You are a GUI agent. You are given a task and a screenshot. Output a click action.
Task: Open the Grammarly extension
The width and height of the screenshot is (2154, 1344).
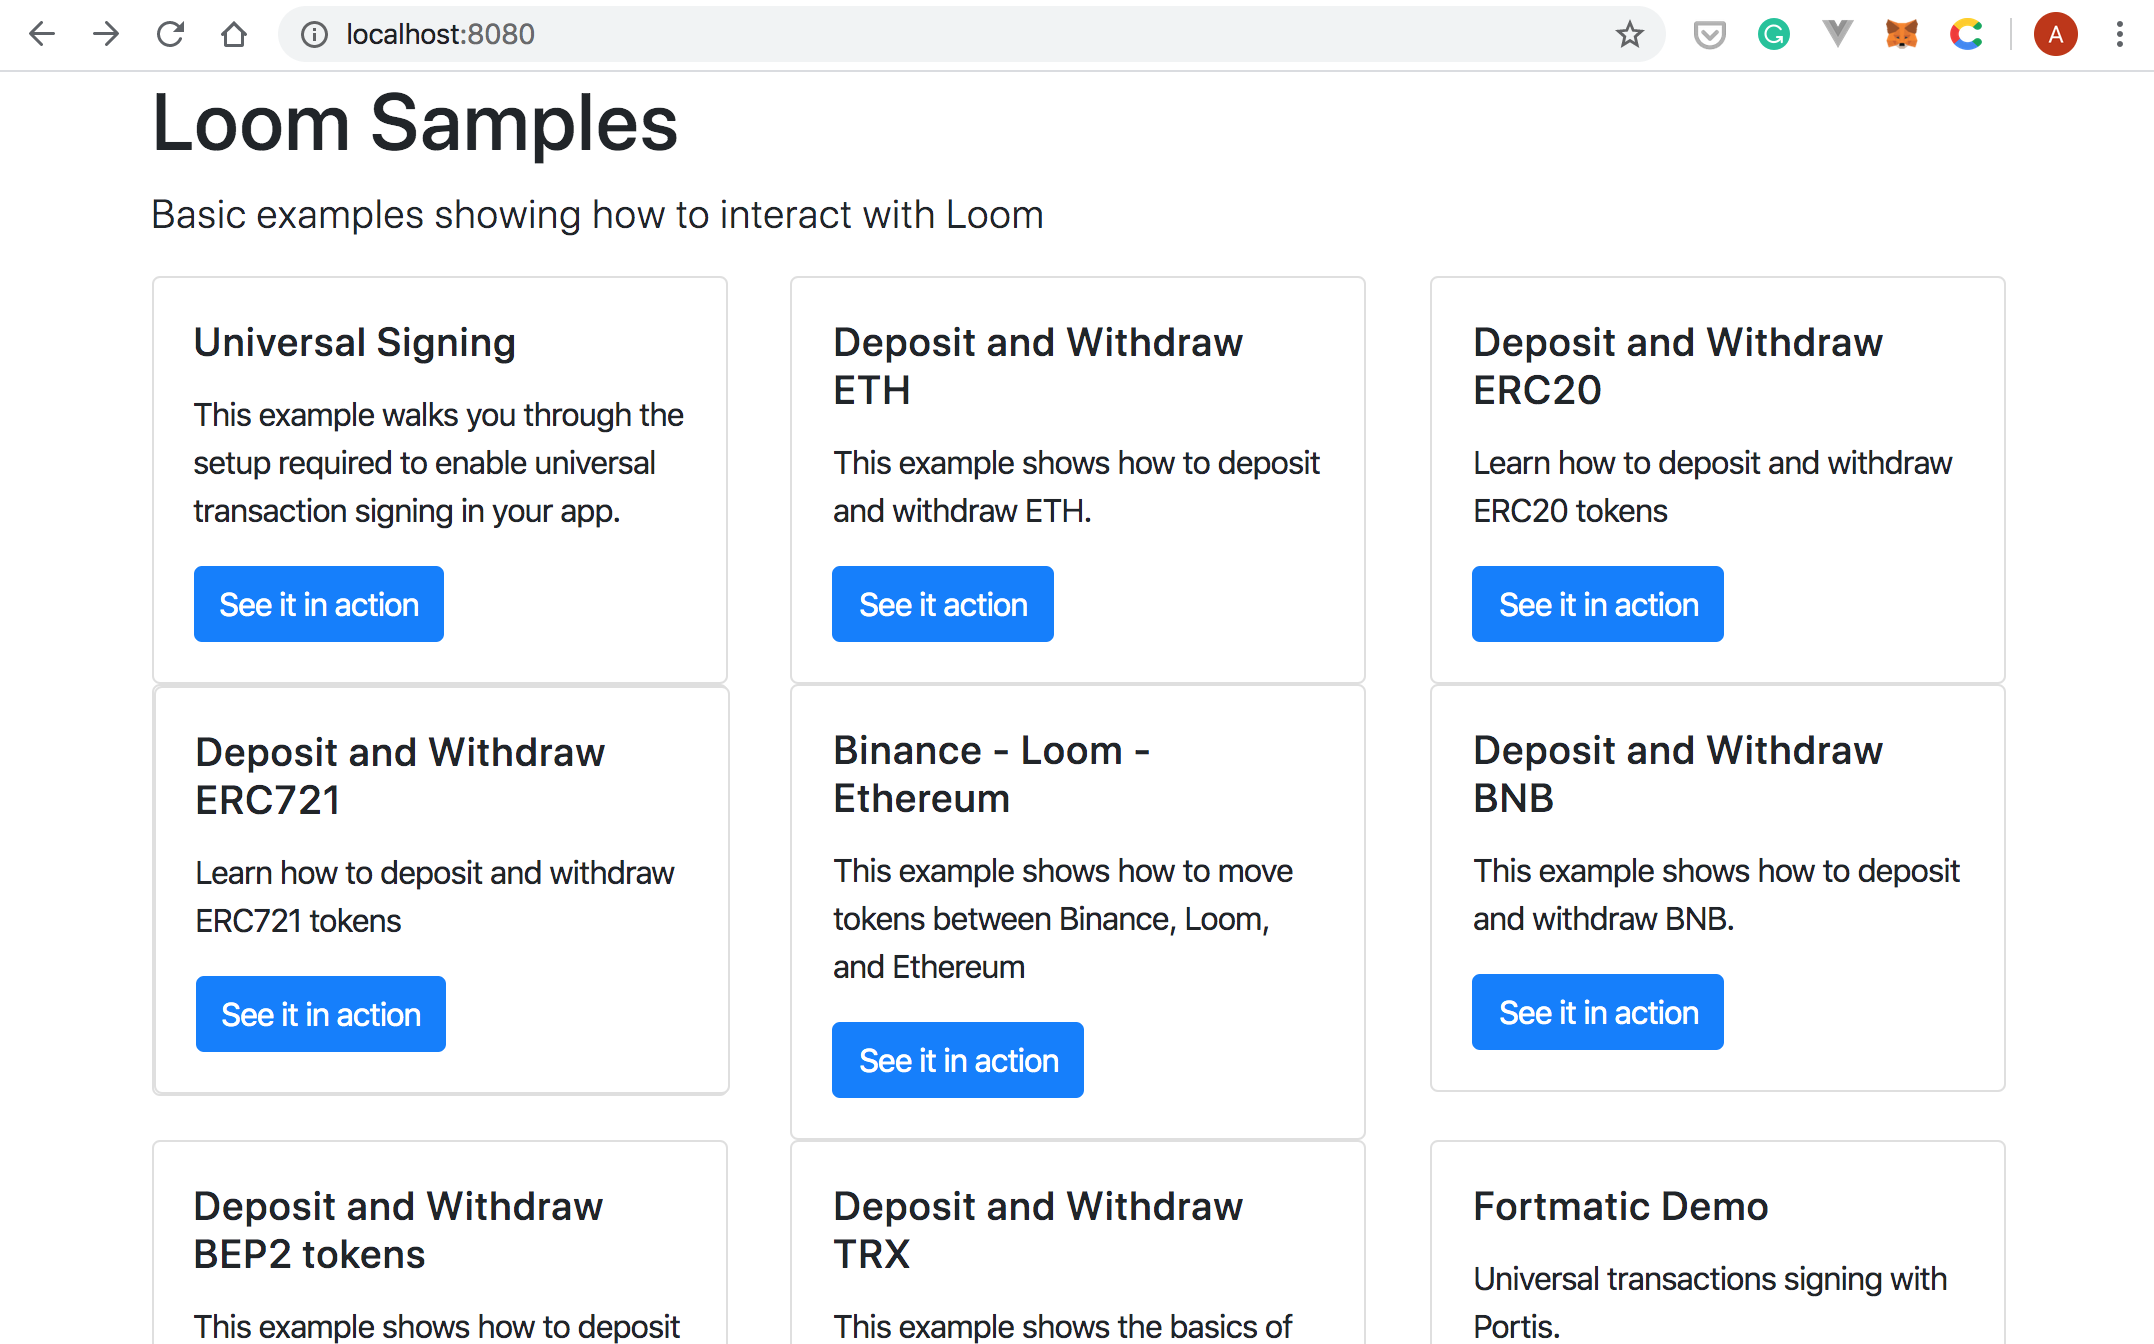tap(1774, 35)
